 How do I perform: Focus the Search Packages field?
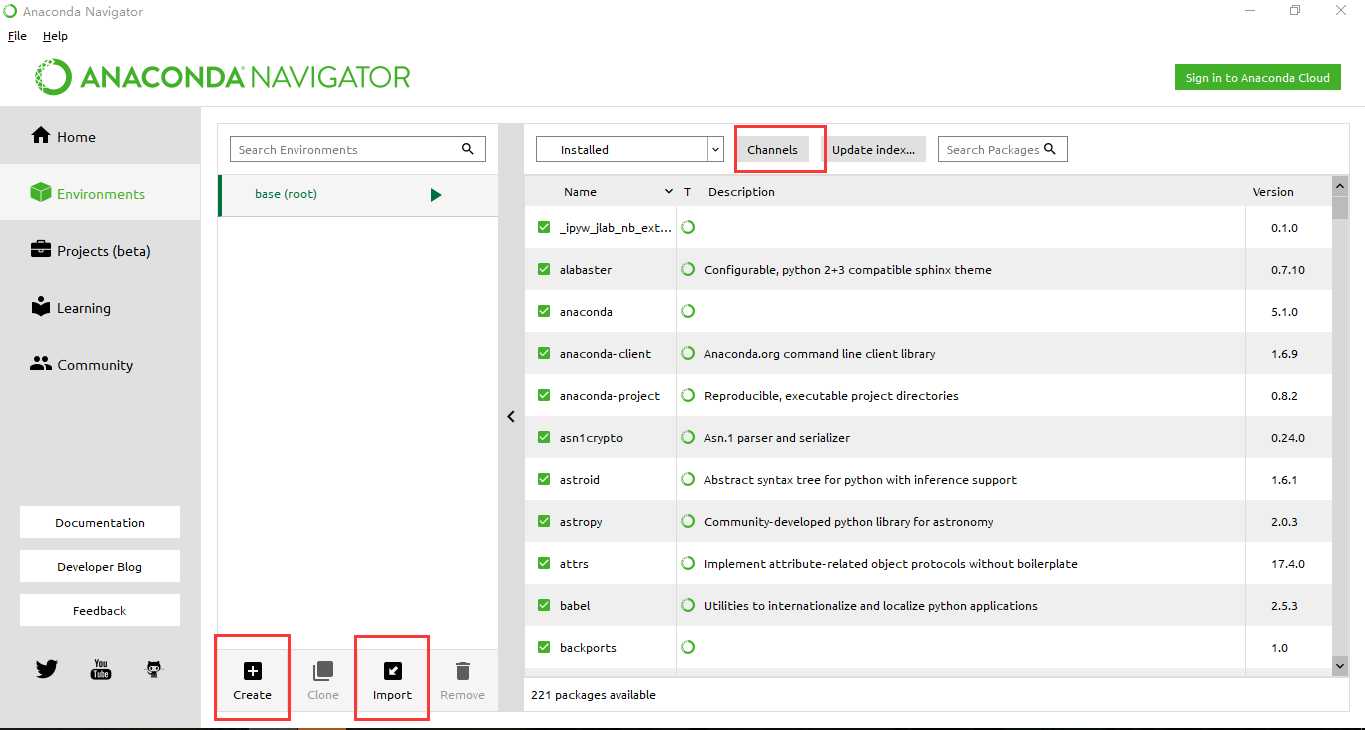click(1003, 149)
